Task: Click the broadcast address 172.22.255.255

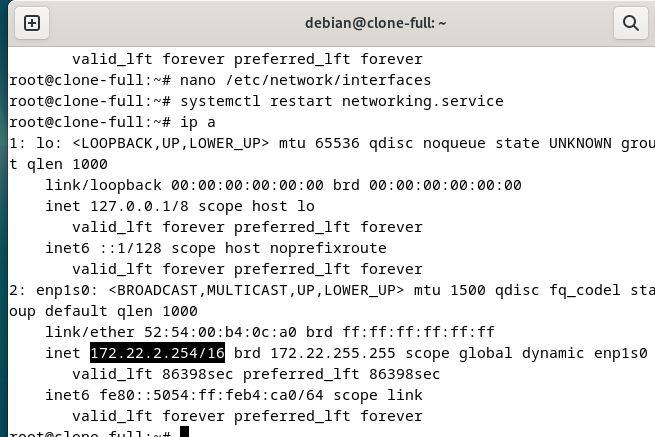Action: 333,353
